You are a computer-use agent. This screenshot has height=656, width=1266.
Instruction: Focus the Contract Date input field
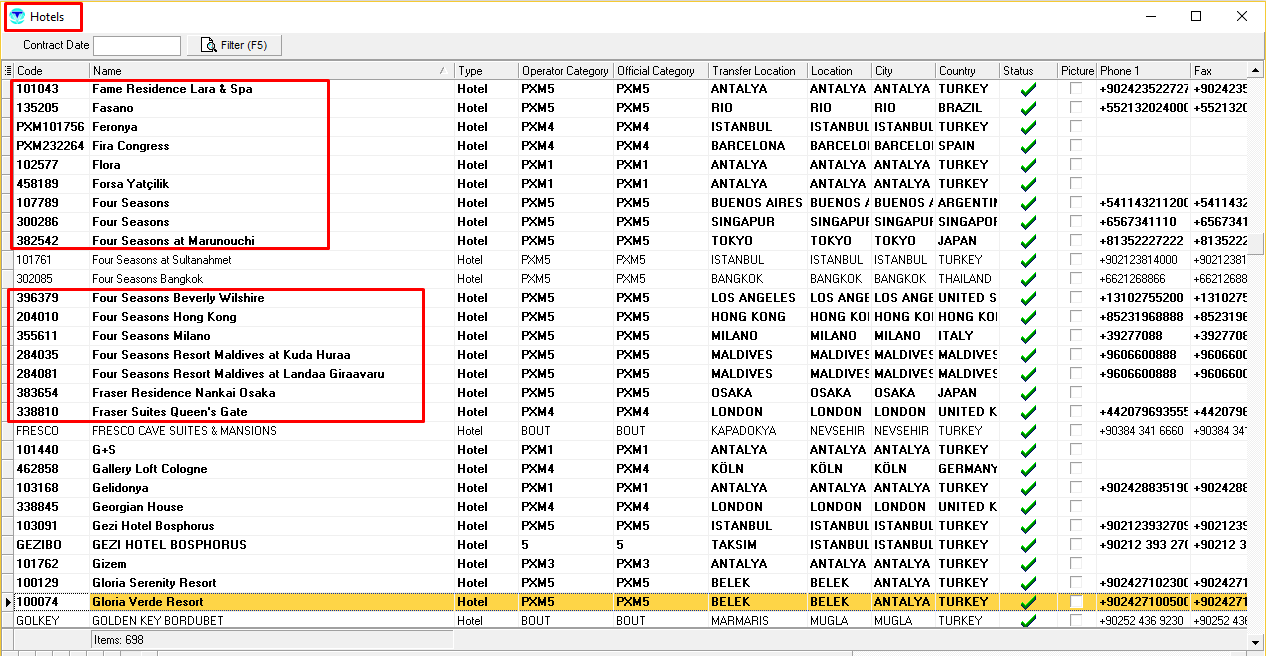click(137, 45)
